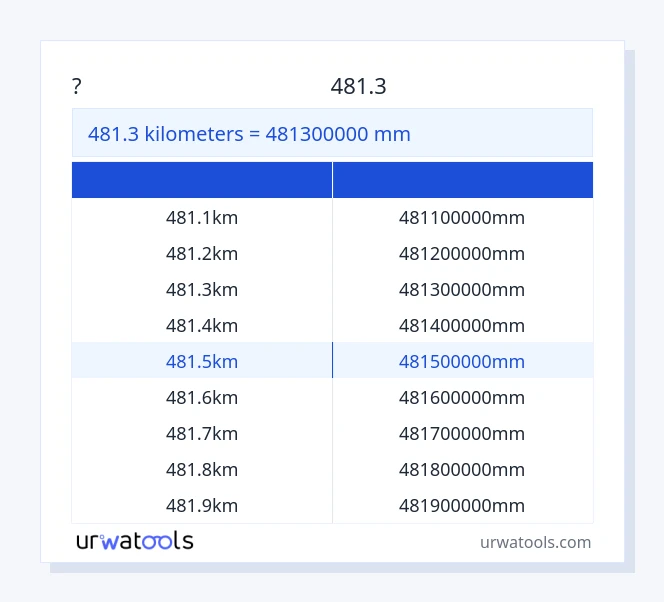Click the 481.3 value at top
This screenshot has width=664, height=602.
point(358,87)
